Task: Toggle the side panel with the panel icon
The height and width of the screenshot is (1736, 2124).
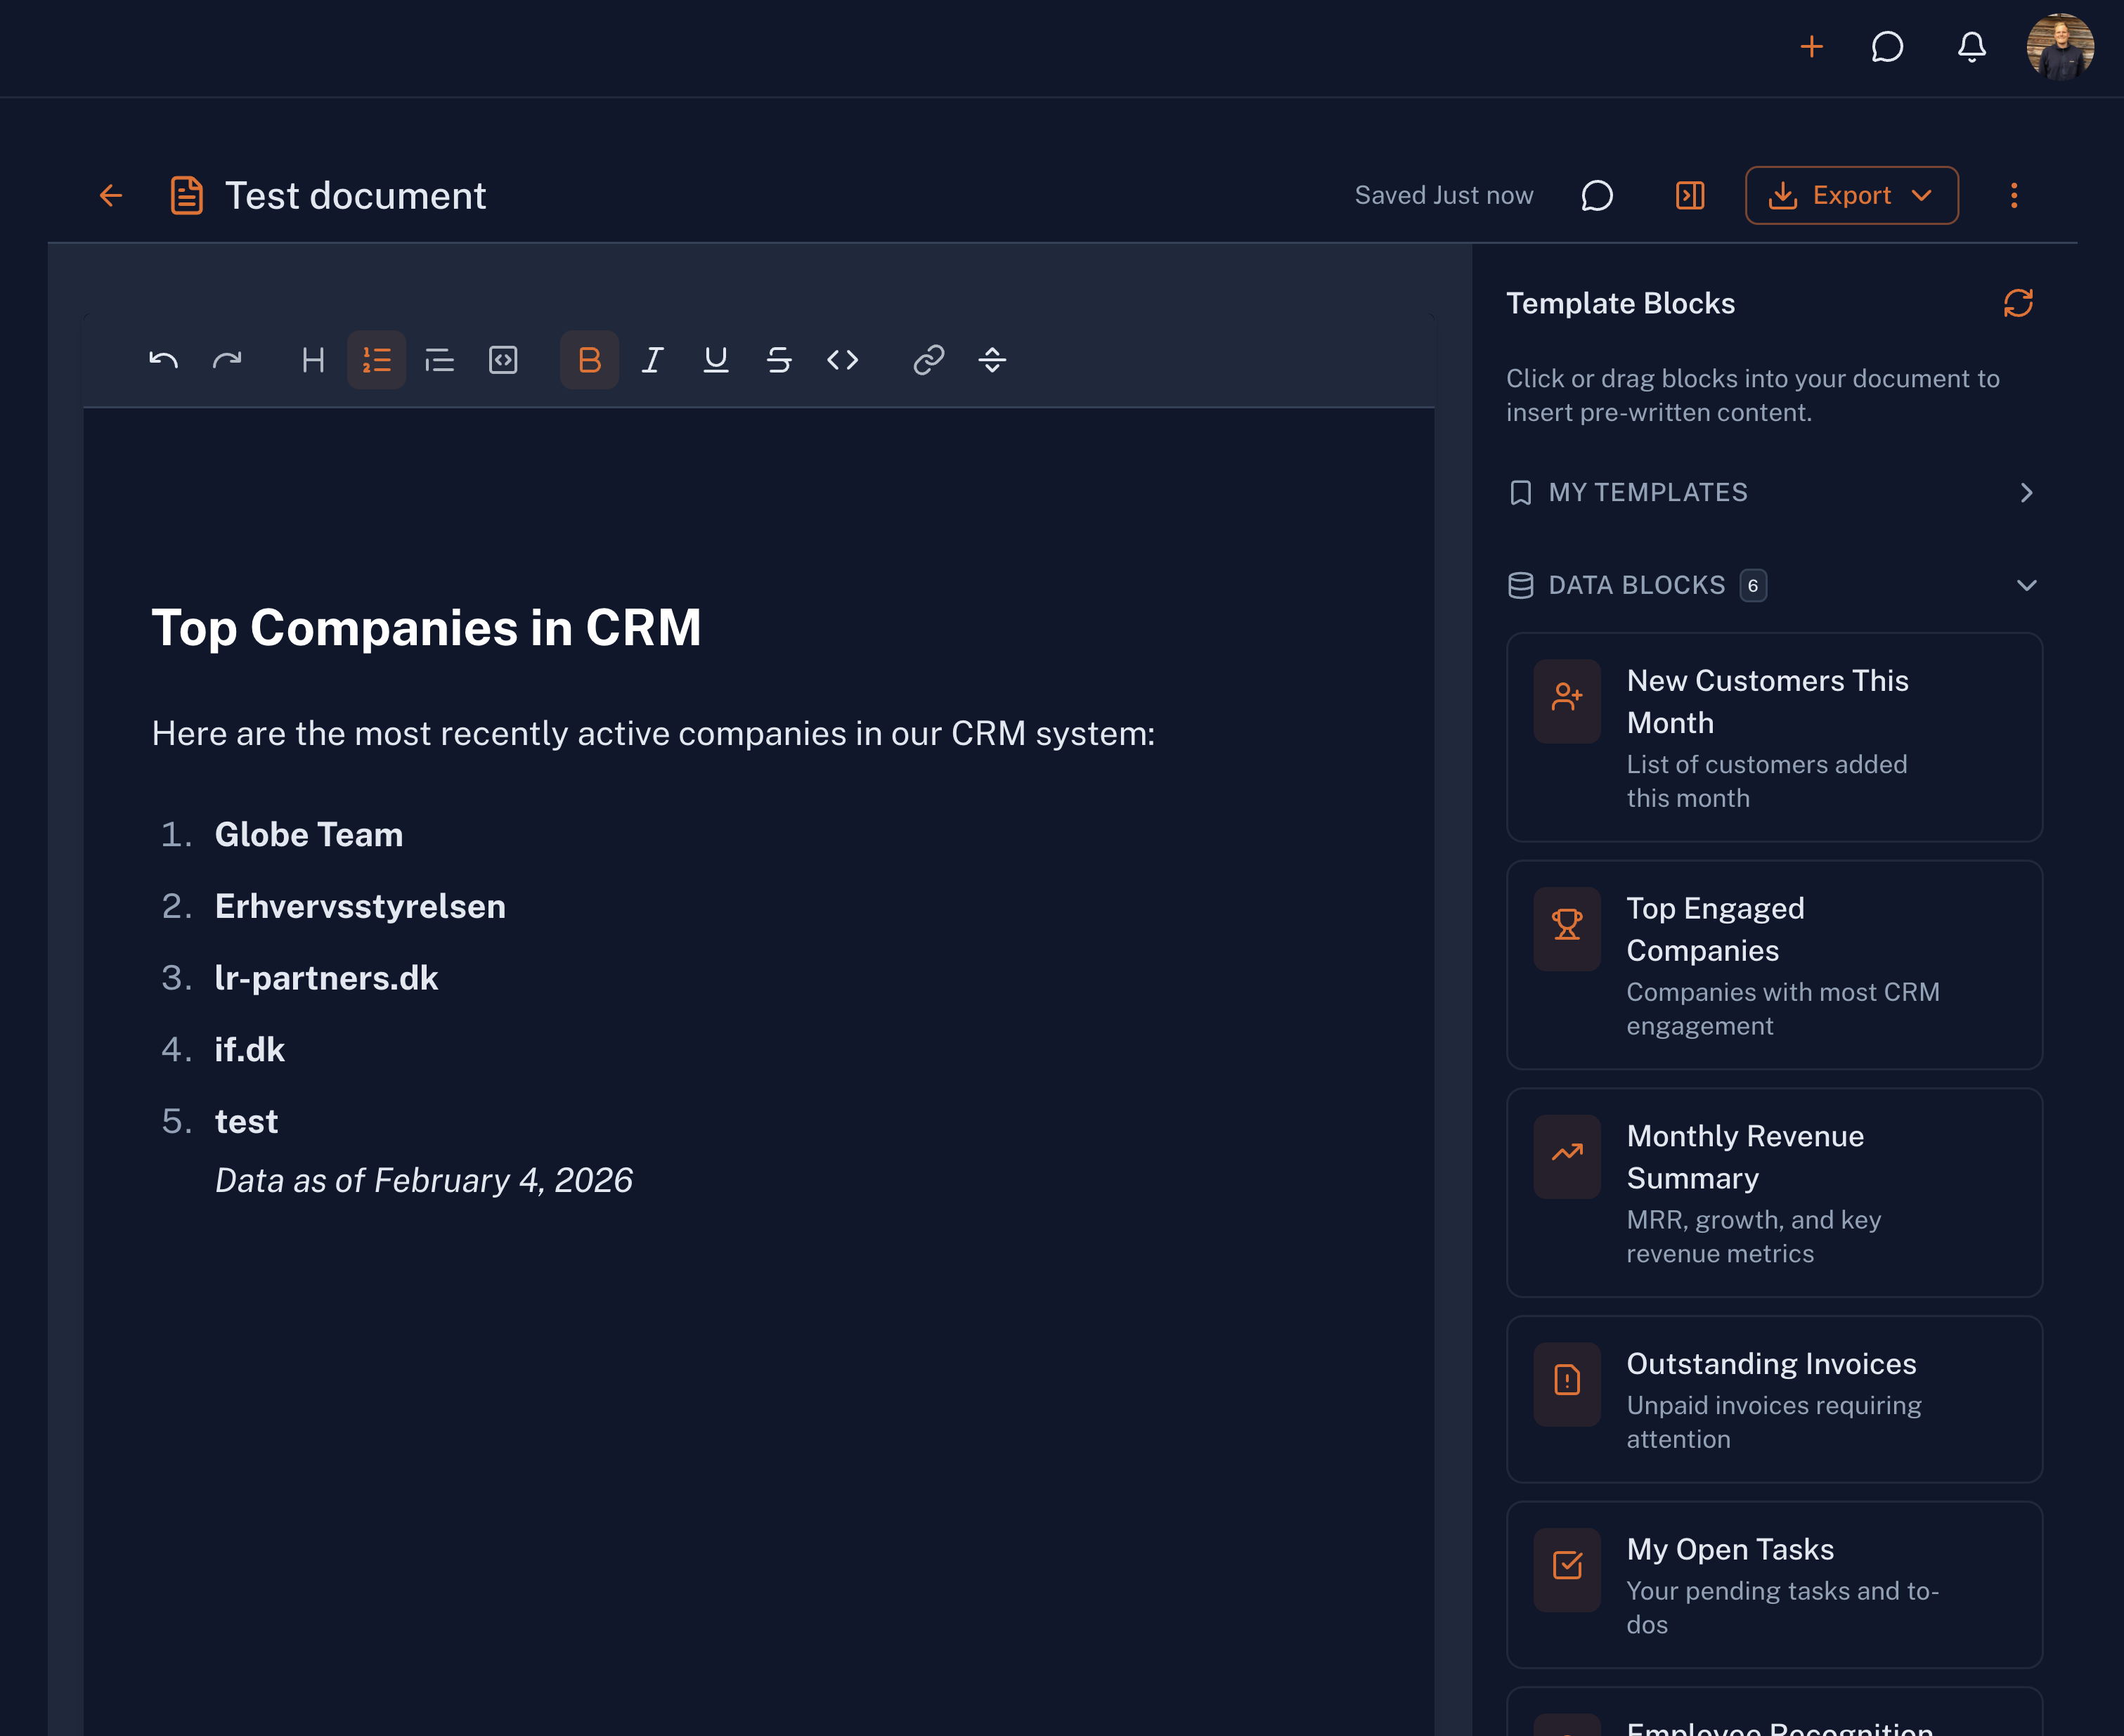Action: (1689, 195)
